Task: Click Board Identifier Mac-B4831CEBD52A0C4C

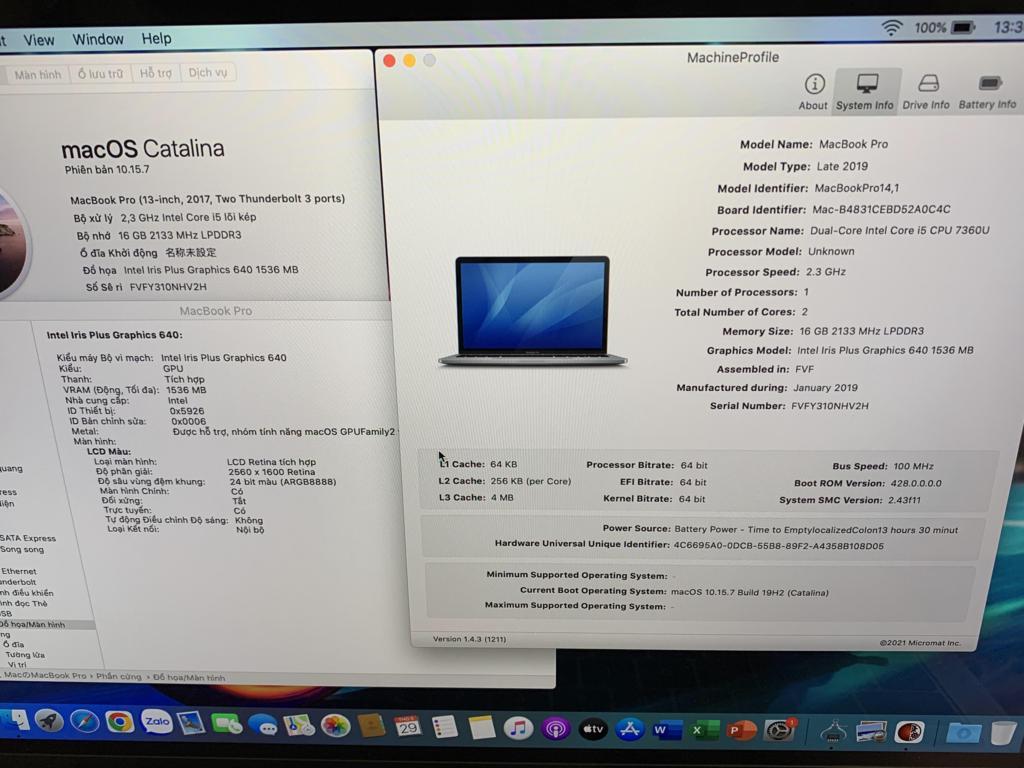Action: (881, 210)
